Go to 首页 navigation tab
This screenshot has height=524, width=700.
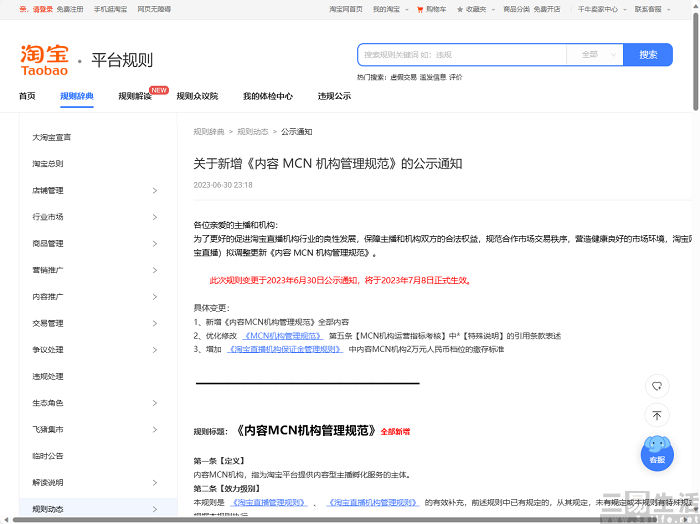point(27,97)
